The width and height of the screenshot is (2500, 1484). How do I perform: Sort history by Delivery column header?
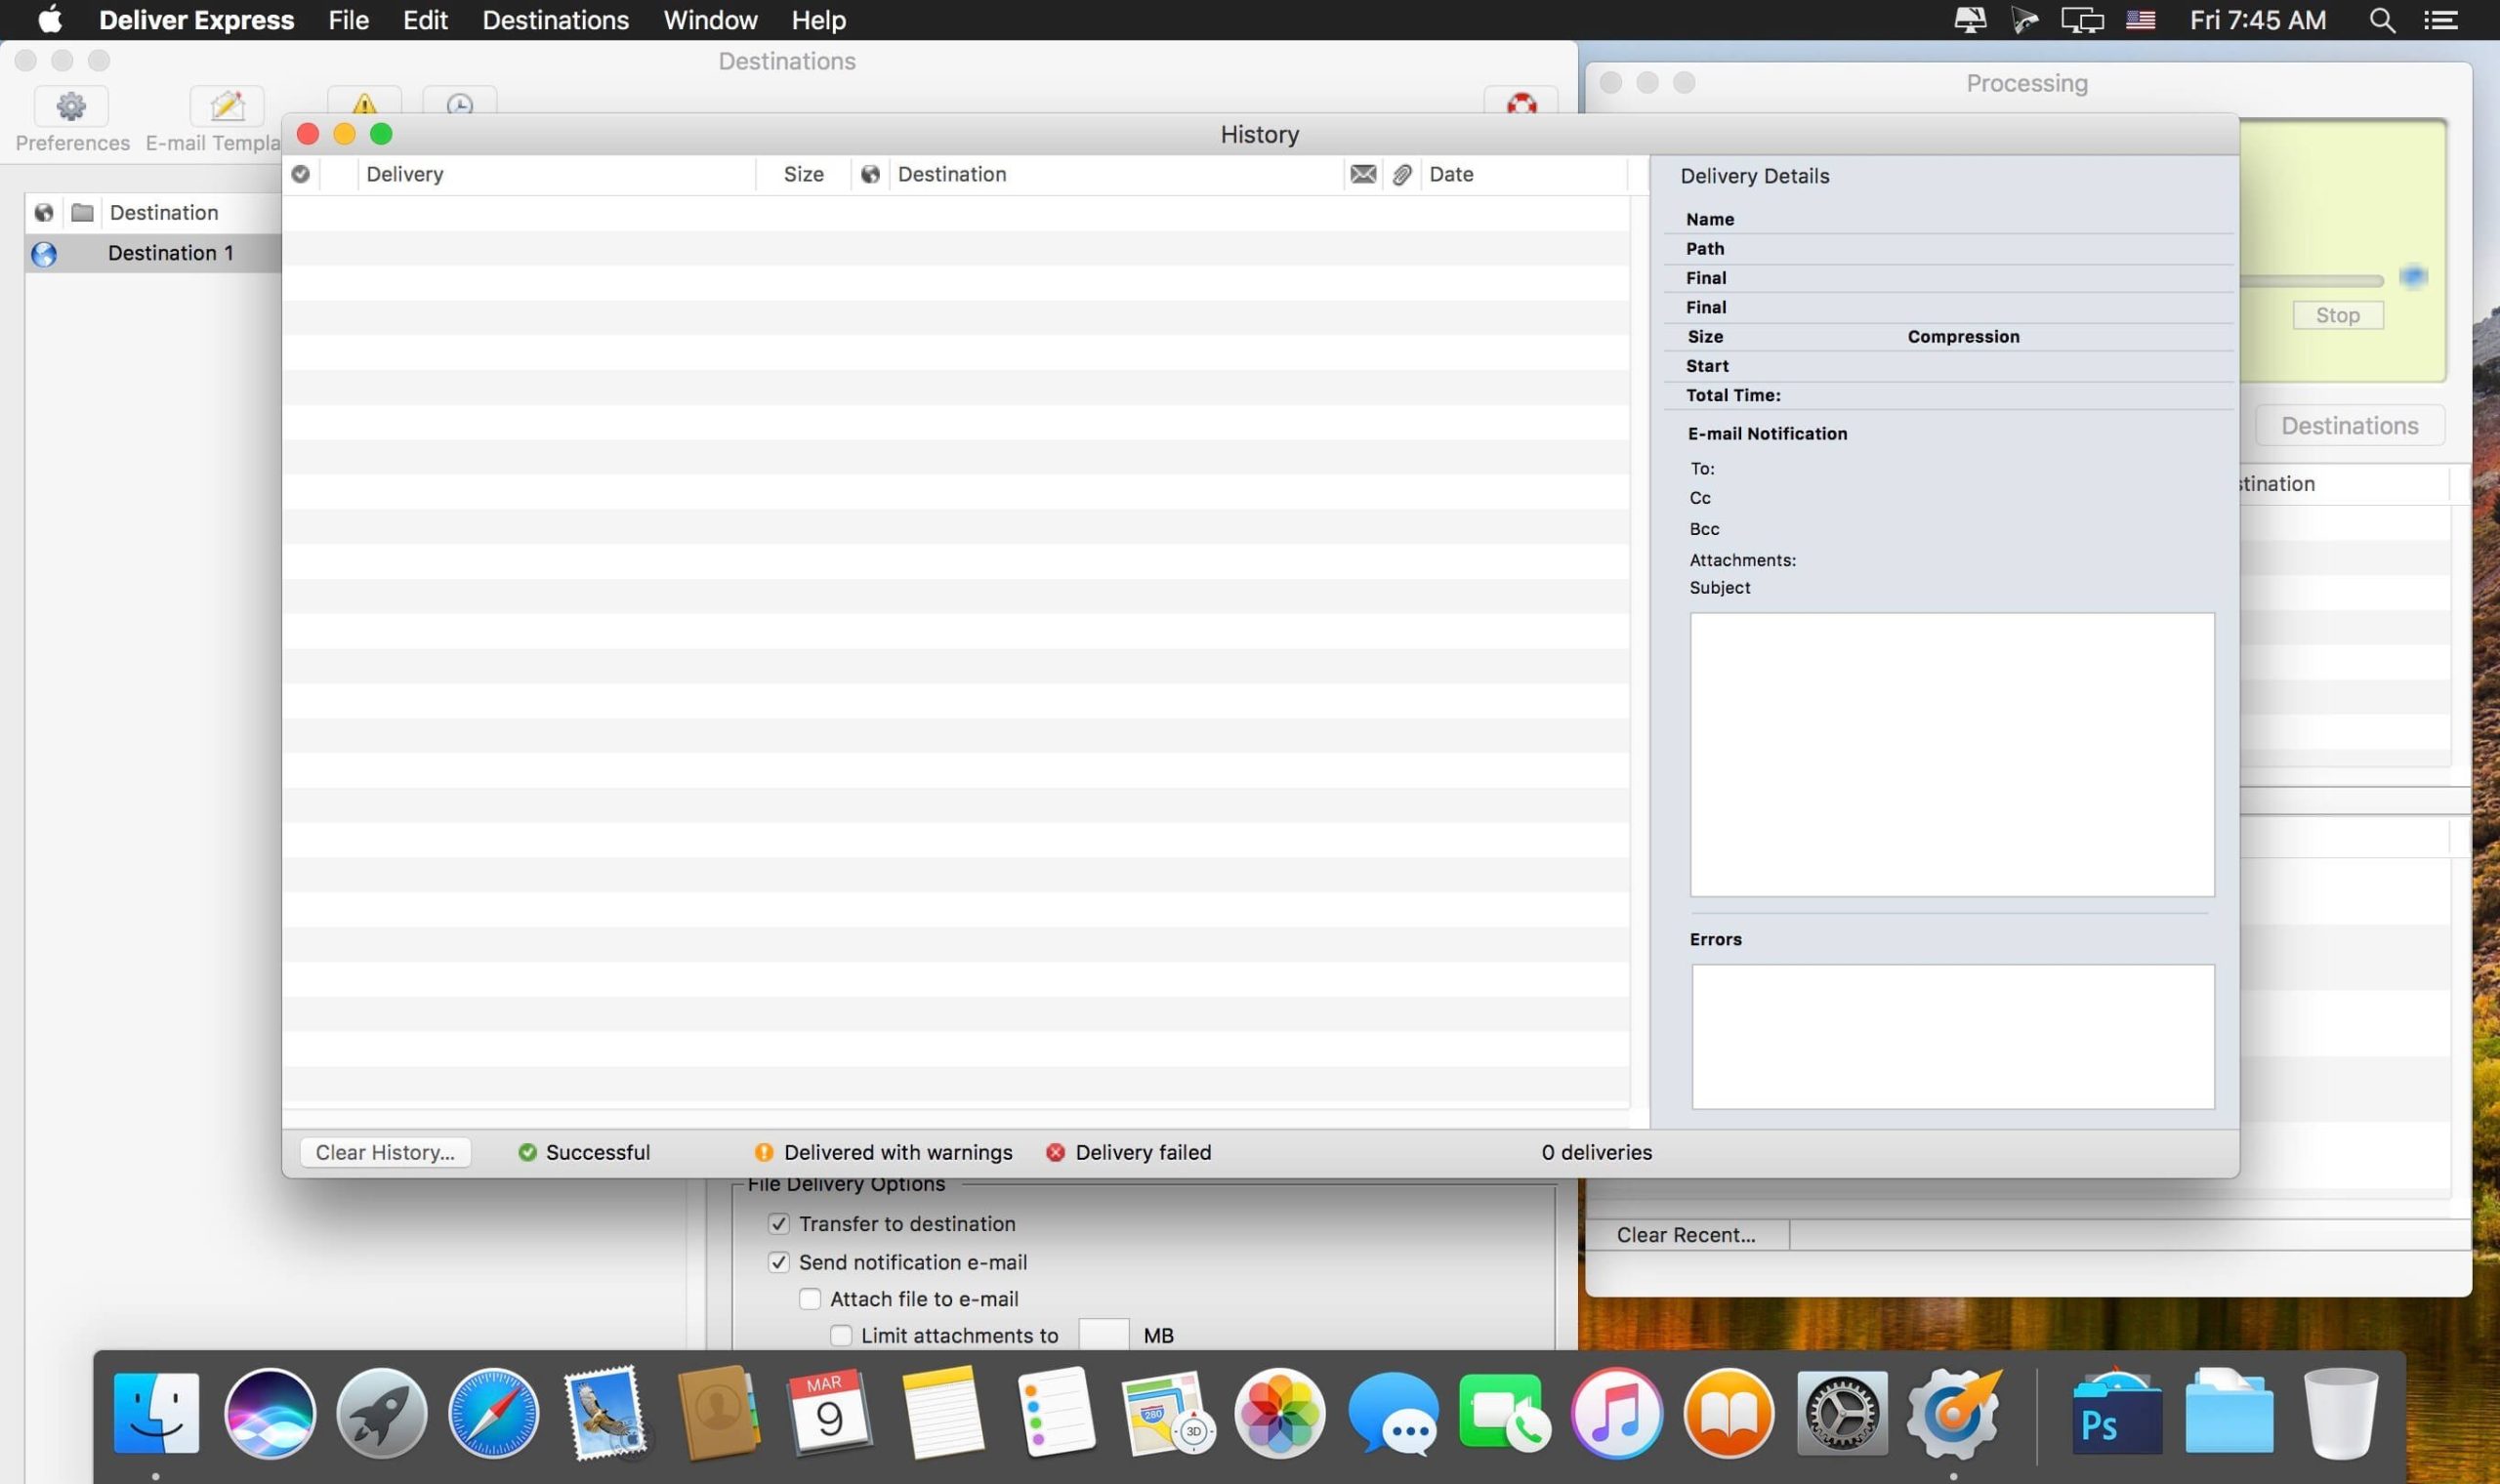pyautogui.click(x=405, y=174)
